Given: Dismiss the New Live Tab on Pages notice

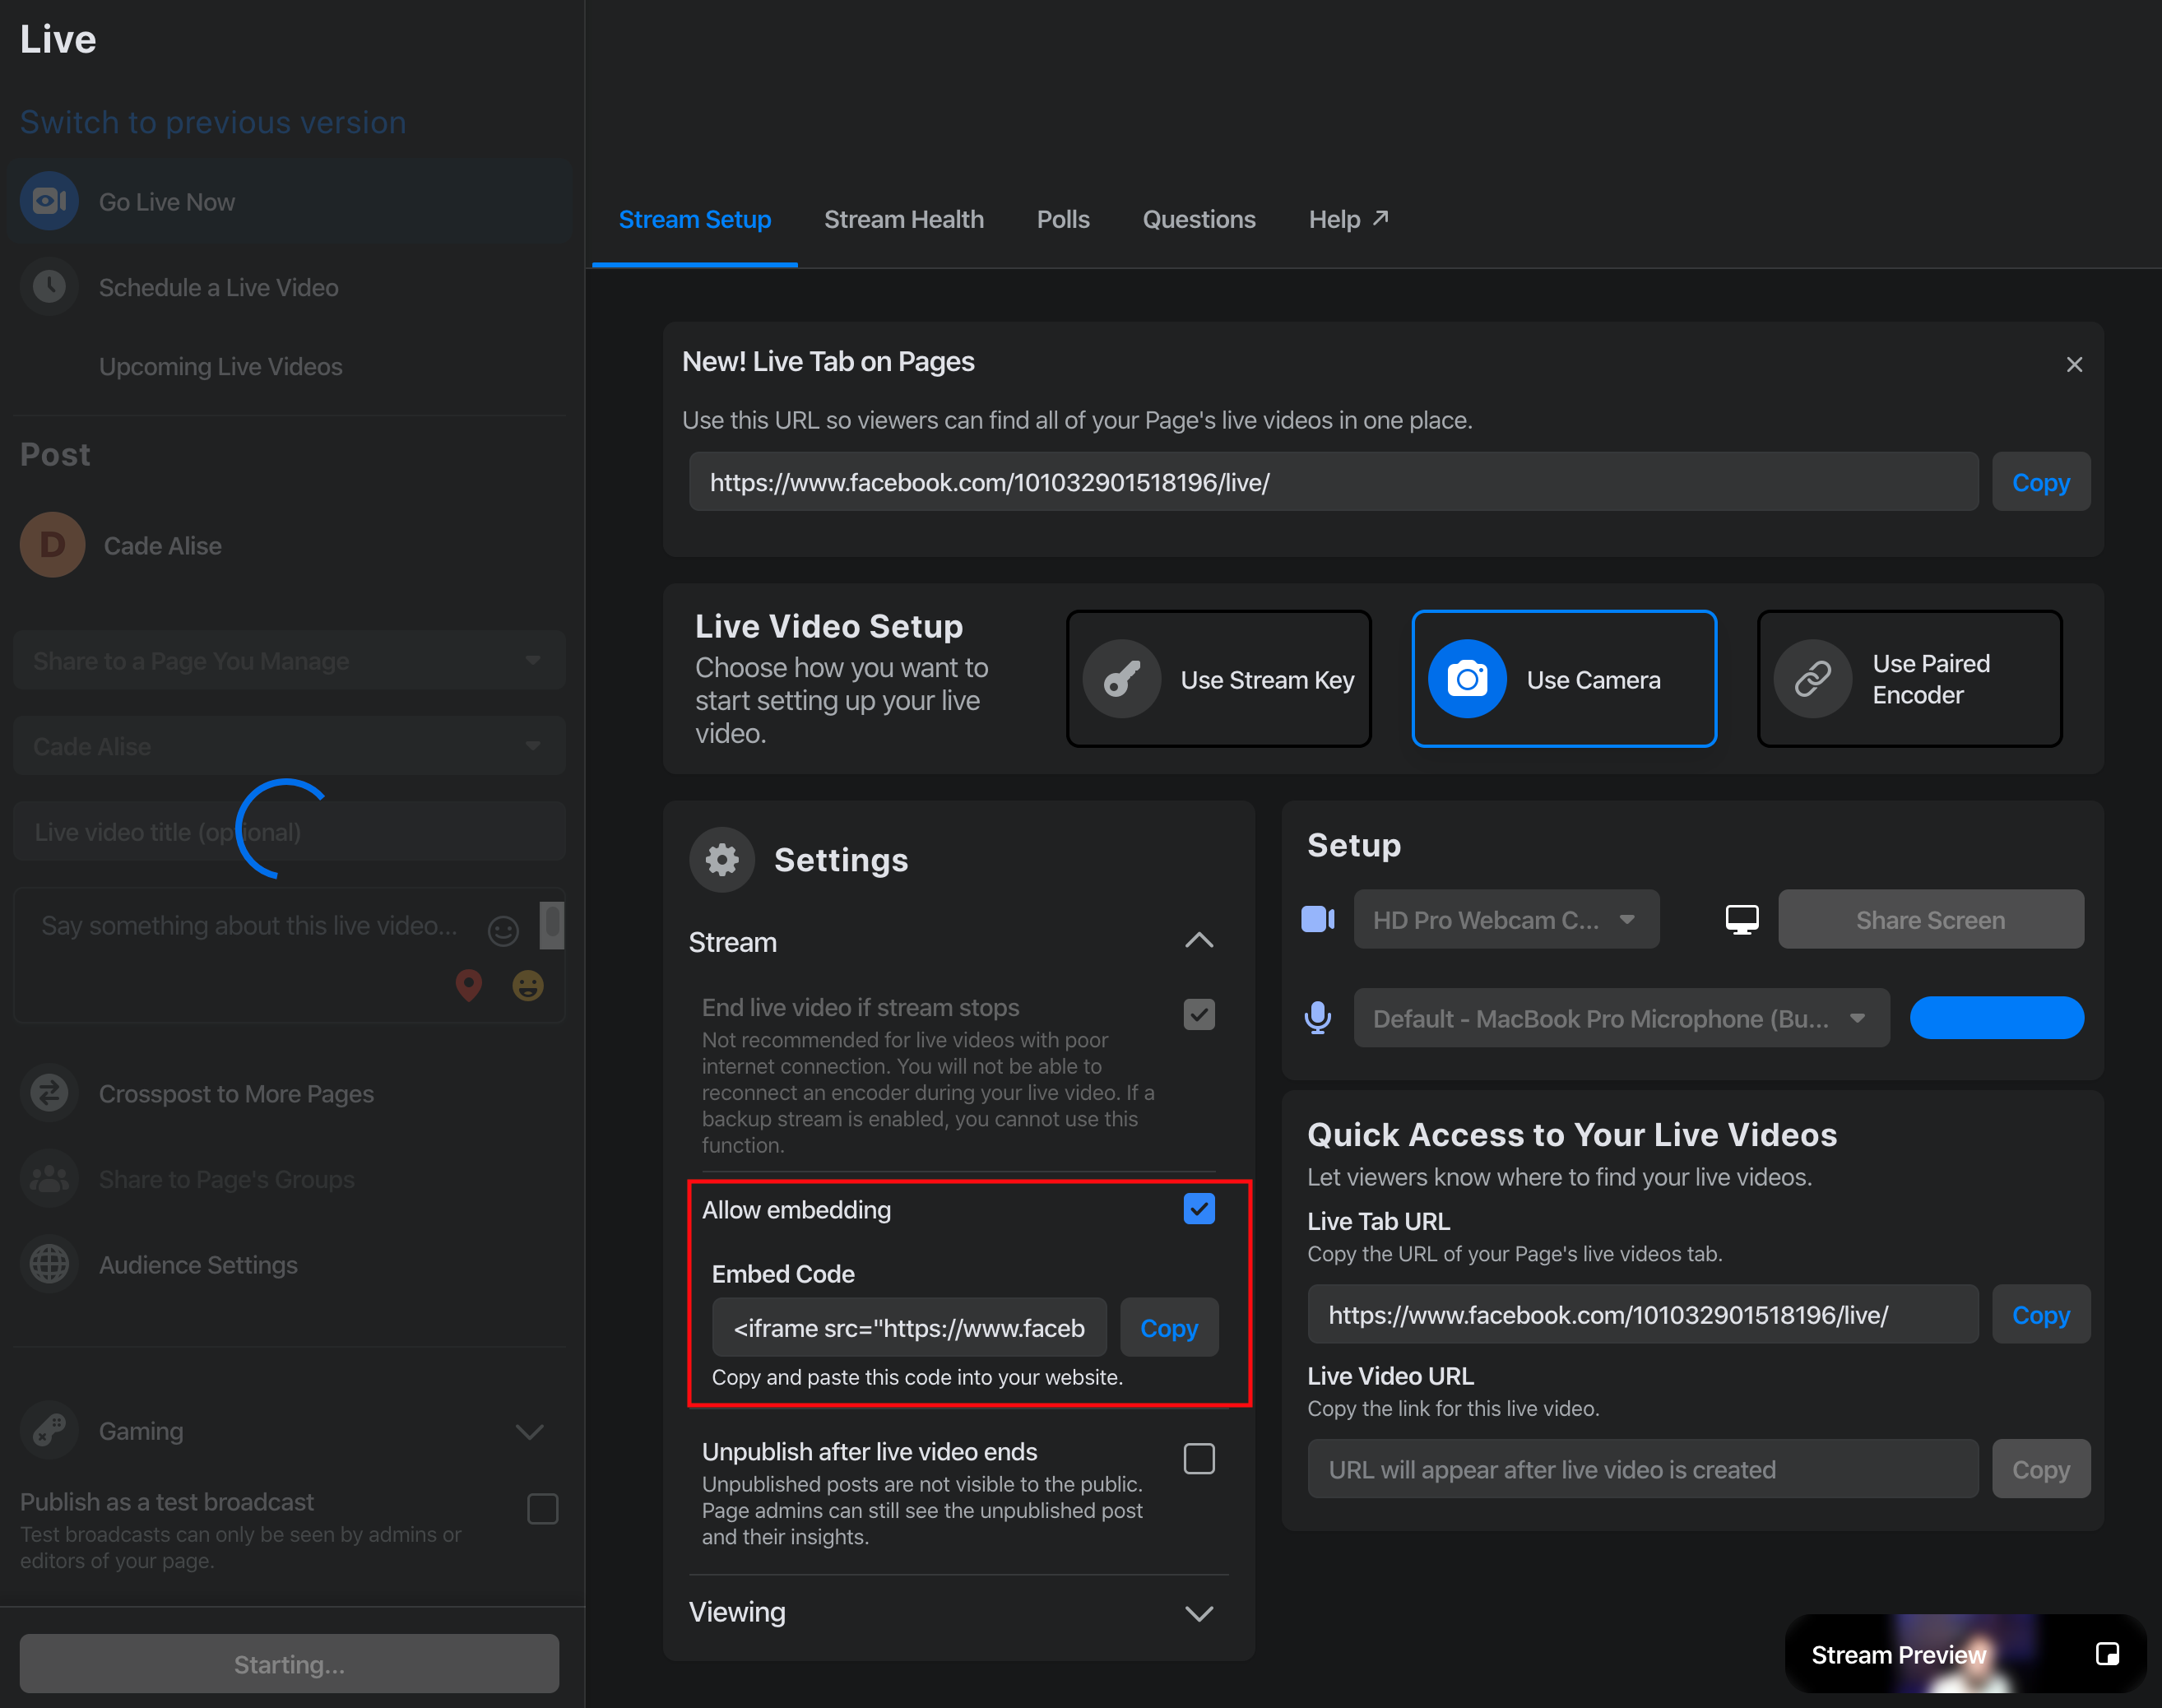Looking at the screenshot, I should click(2075, 364).
